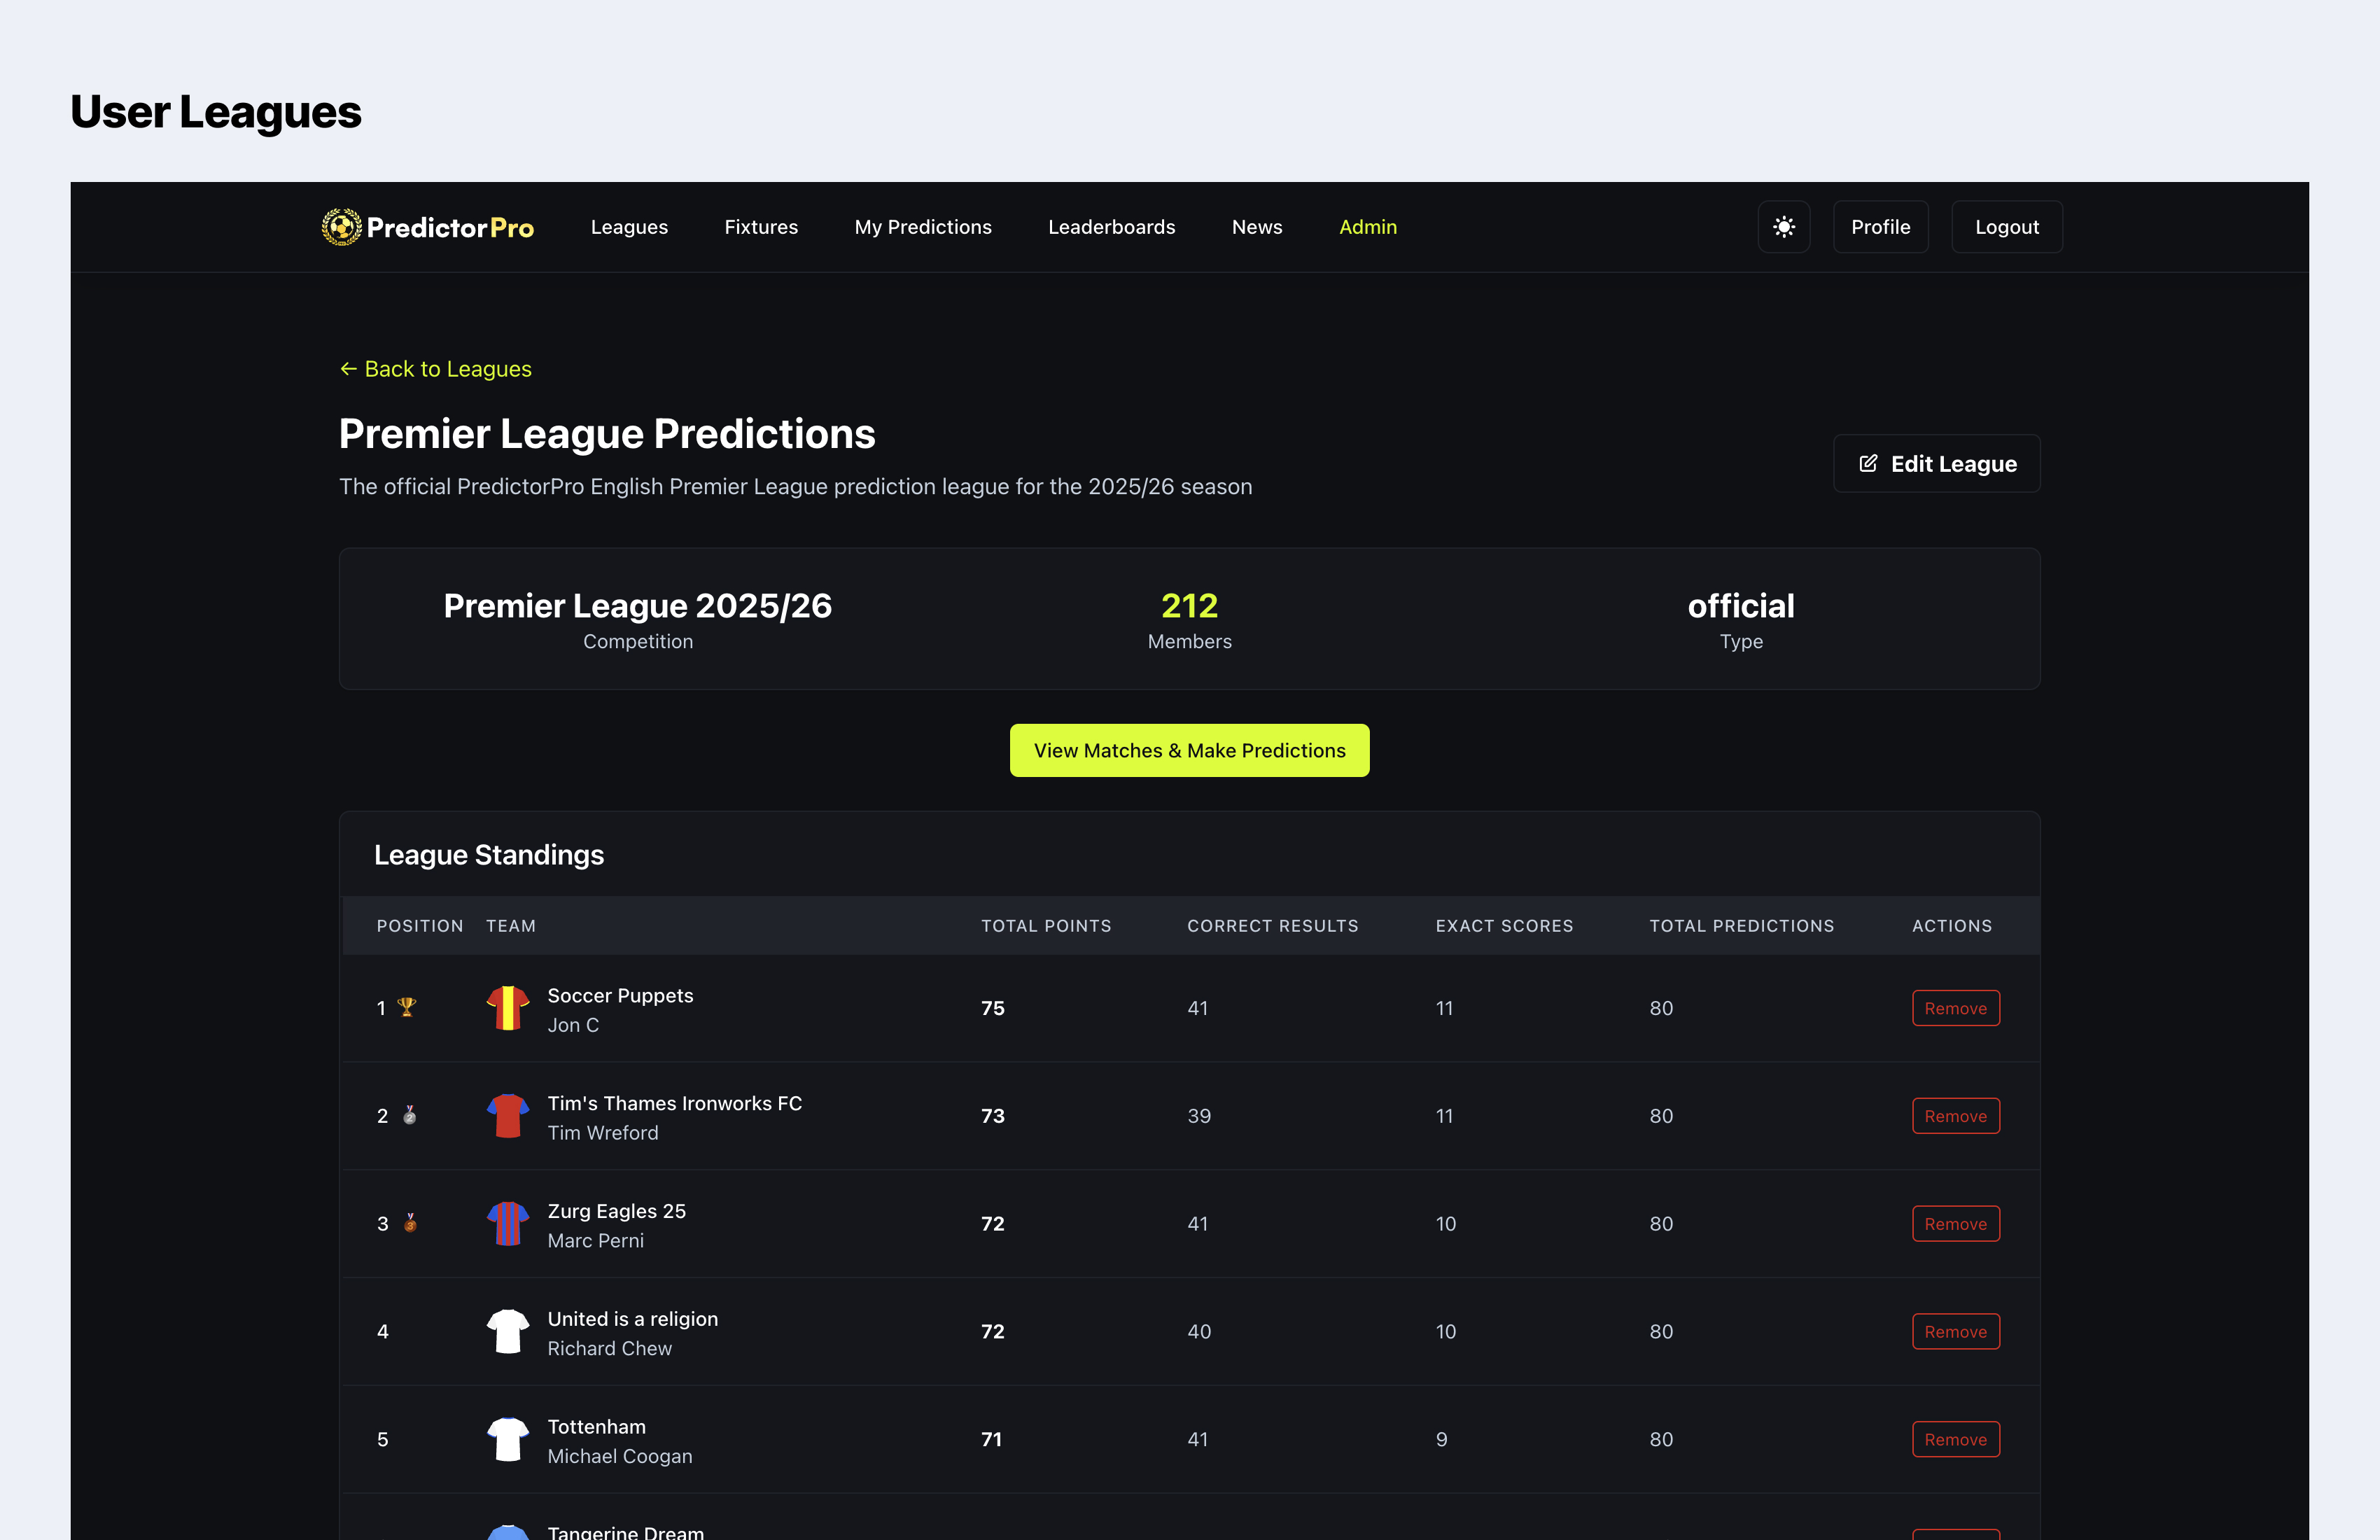Toggle the sun light-mode theme icon
This screenshot has height=1540, width=2380.
[x=1783, y=227]
